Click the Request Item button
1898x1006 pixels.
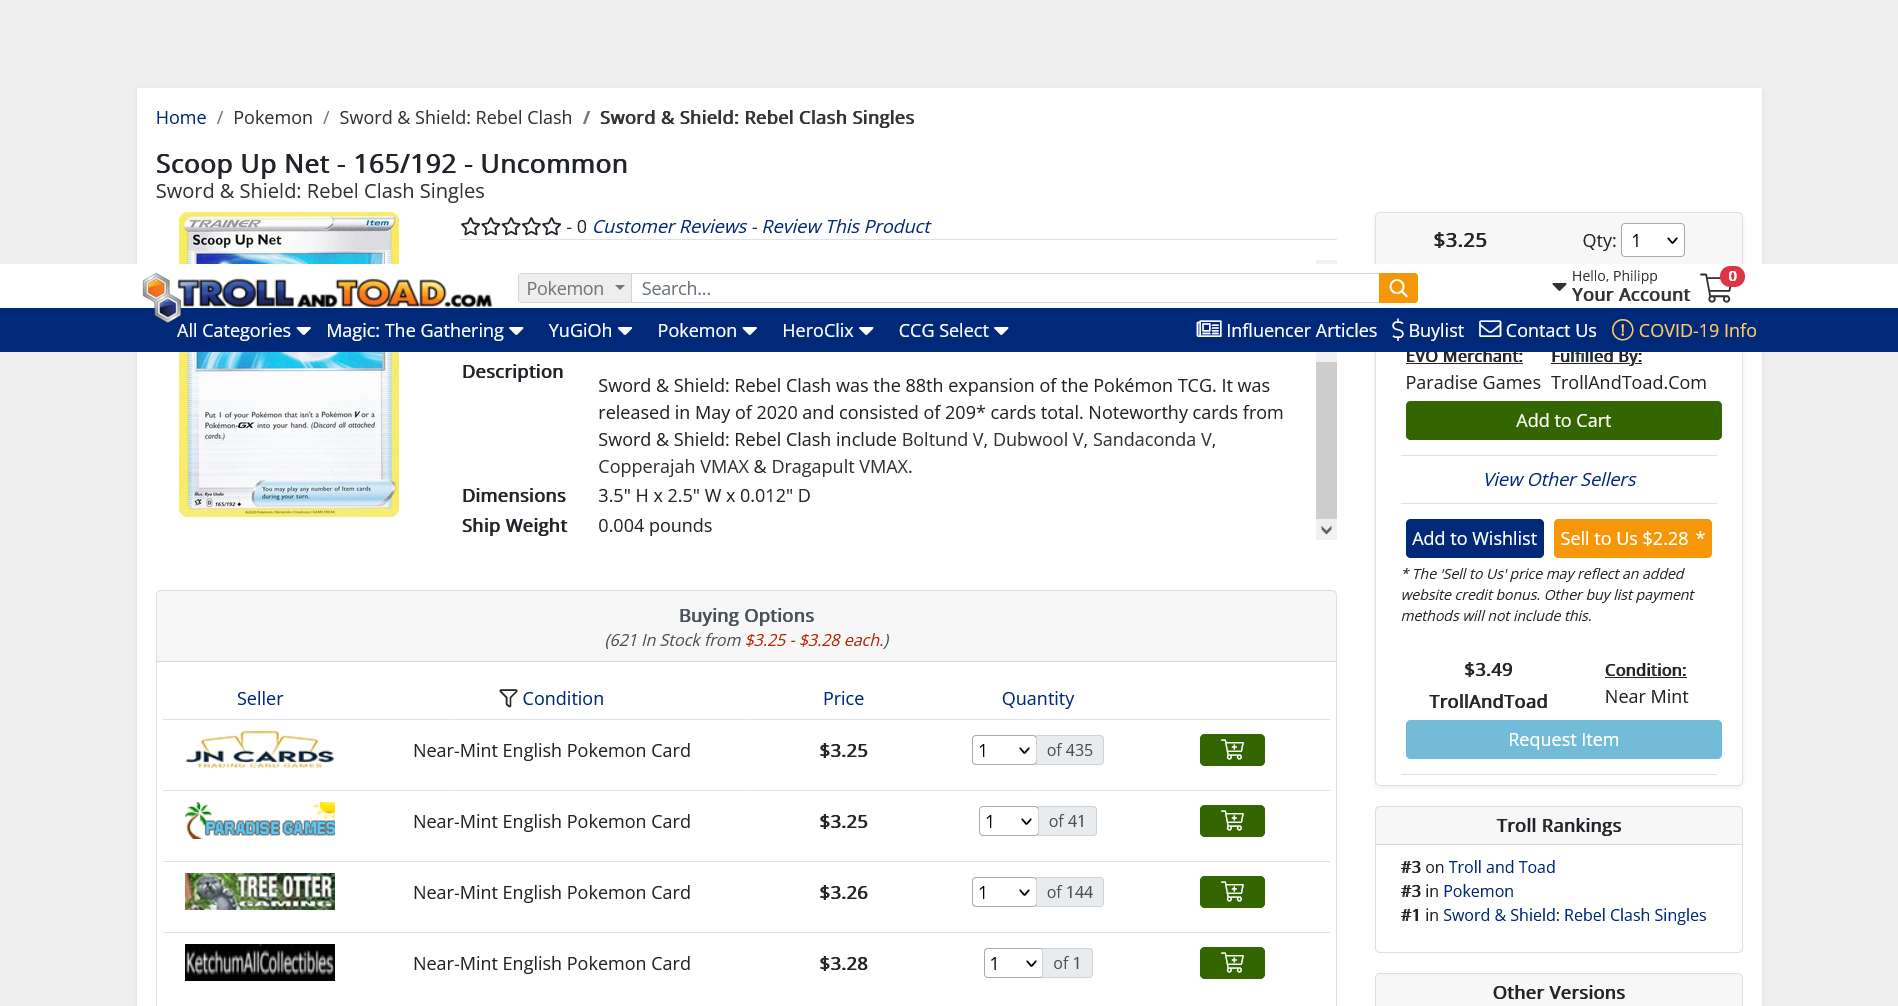[x=1563, y=740]
